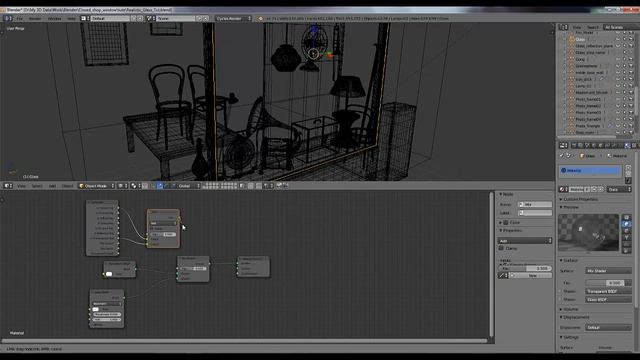Open the Help menu
Image resolution: width=640 pixels, height=360 pixels.
71,18
